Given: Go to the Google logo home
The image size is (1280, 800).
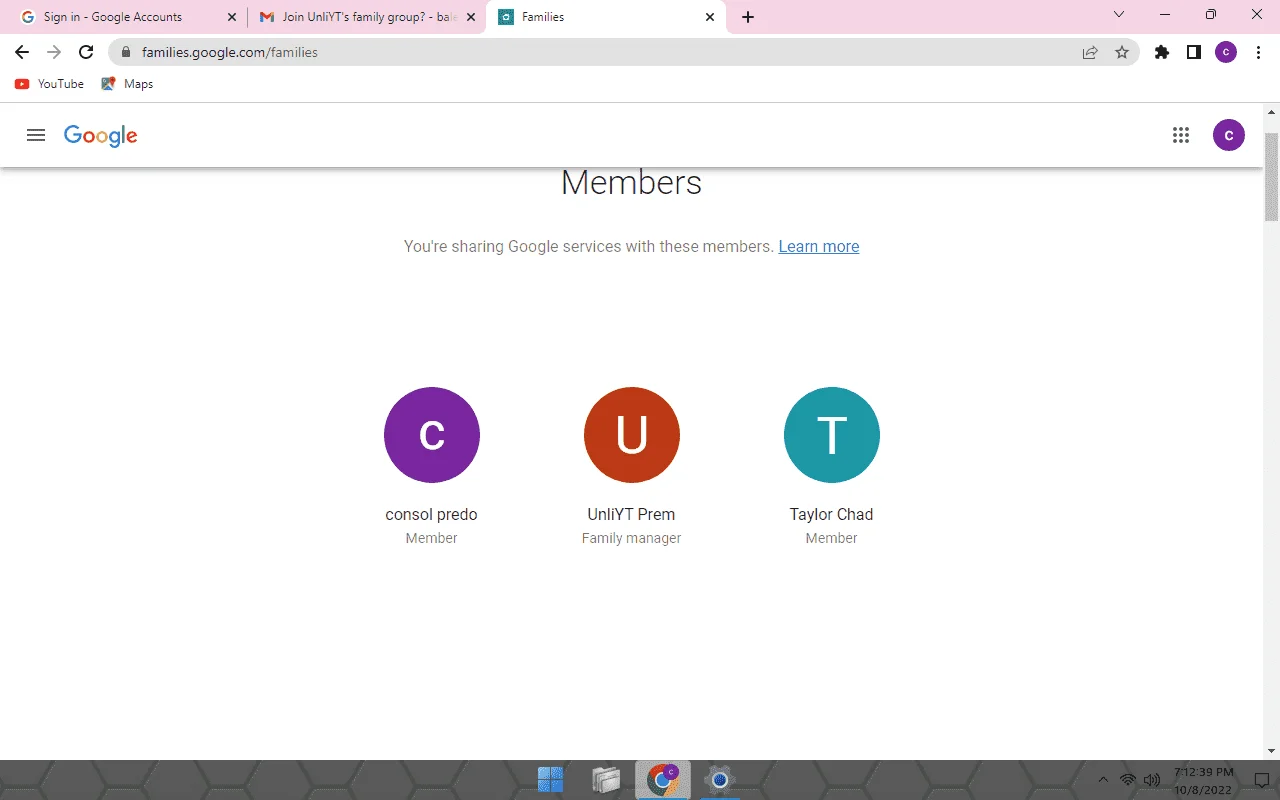Looking at the screenshot, I should [100, 136].
